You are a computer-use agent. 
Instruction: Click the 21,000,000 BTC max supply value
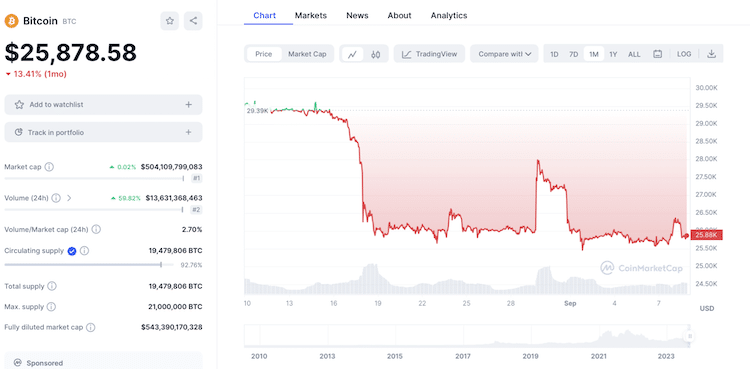coord(176,307)
